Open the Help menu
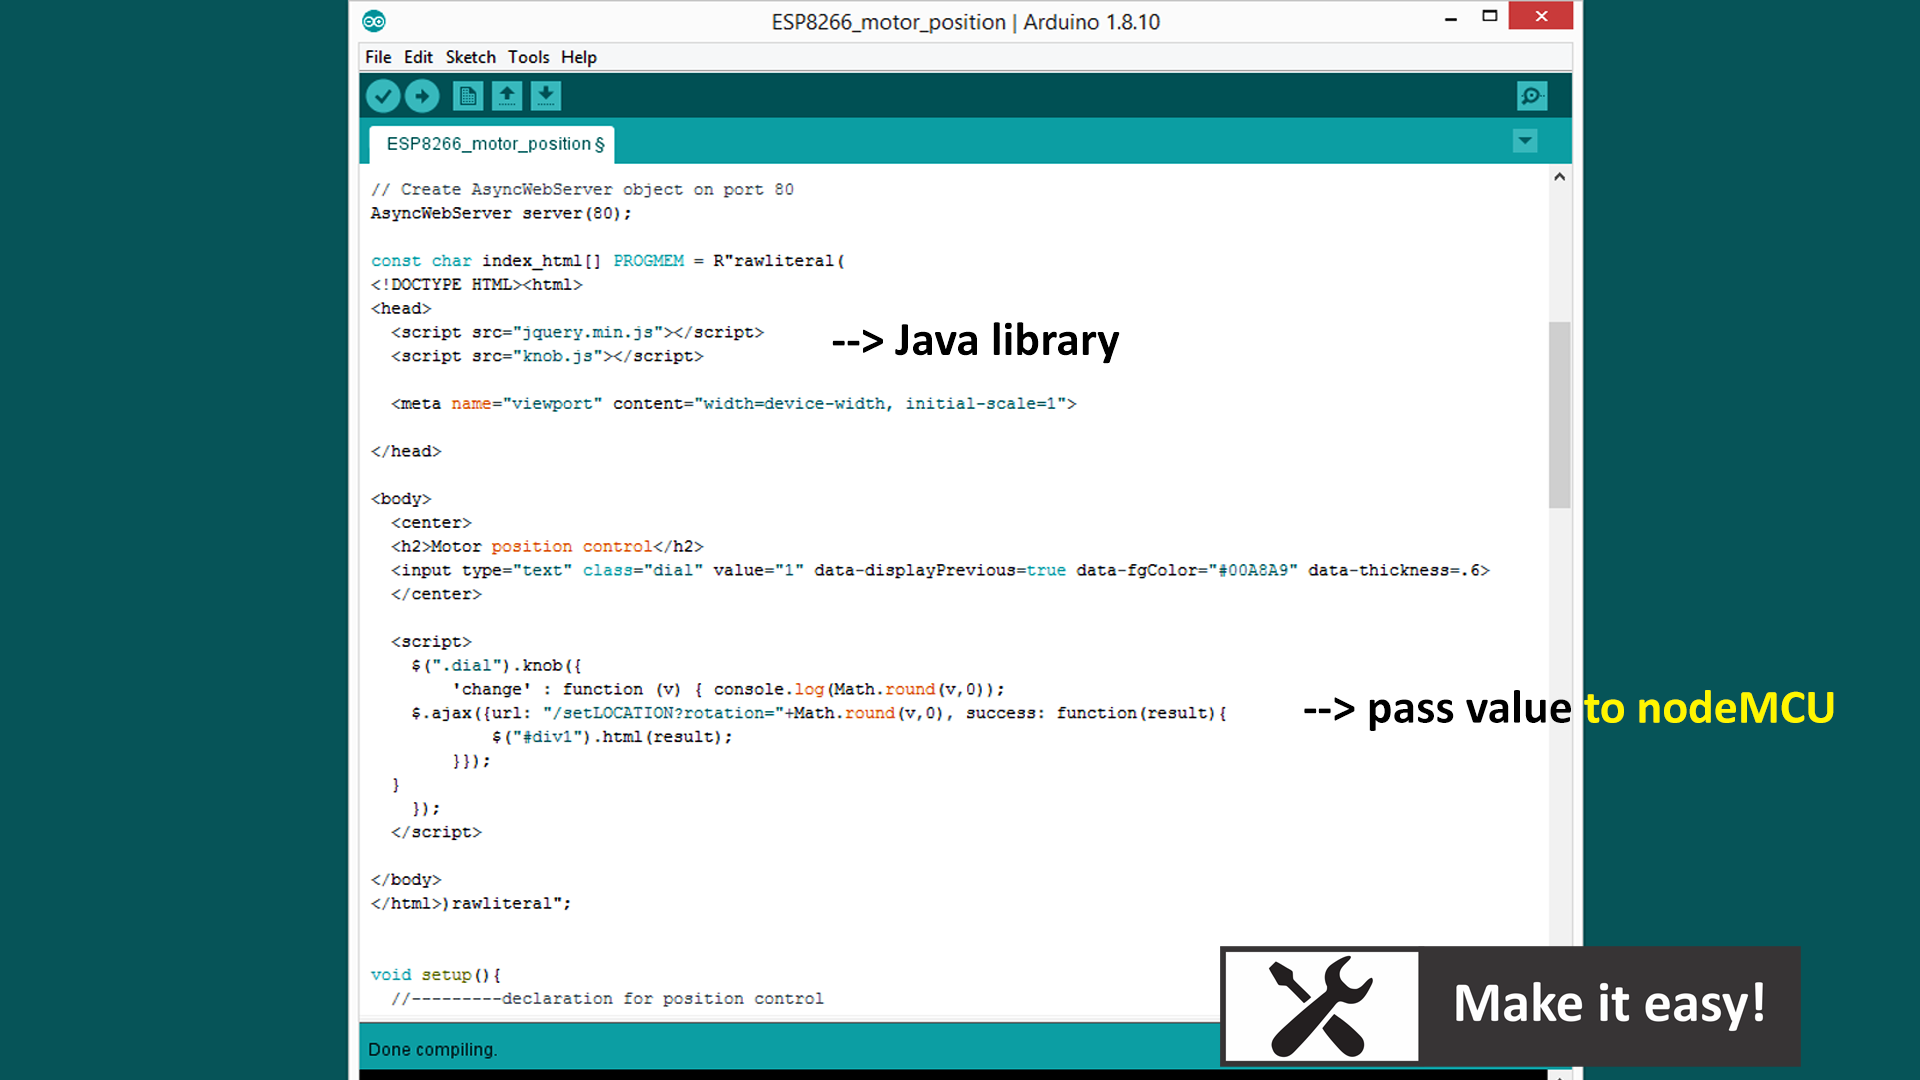The height and width of the screenshot is (1080, 1920). tap(578, 57)
